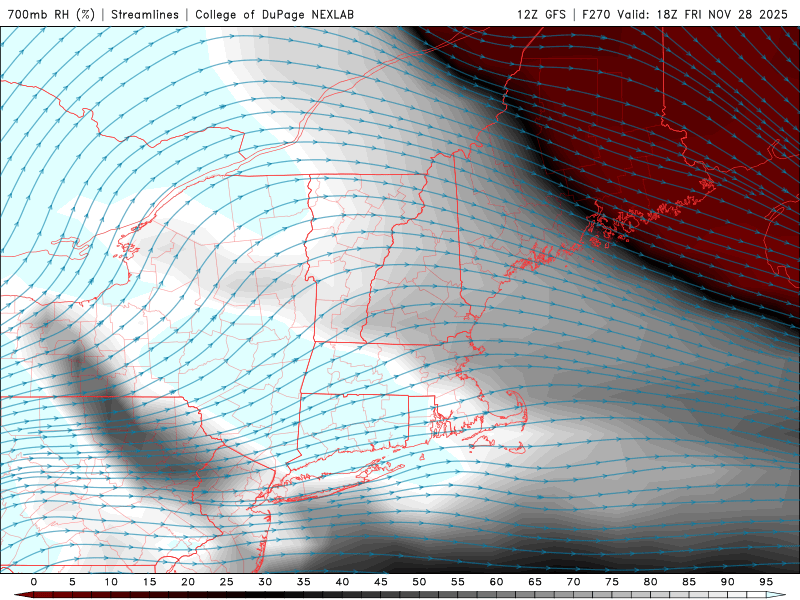Viewport: 800px width, 600px height.
Task: Click the 5 tick label on RH scale
Action: [x=72, y=582]
